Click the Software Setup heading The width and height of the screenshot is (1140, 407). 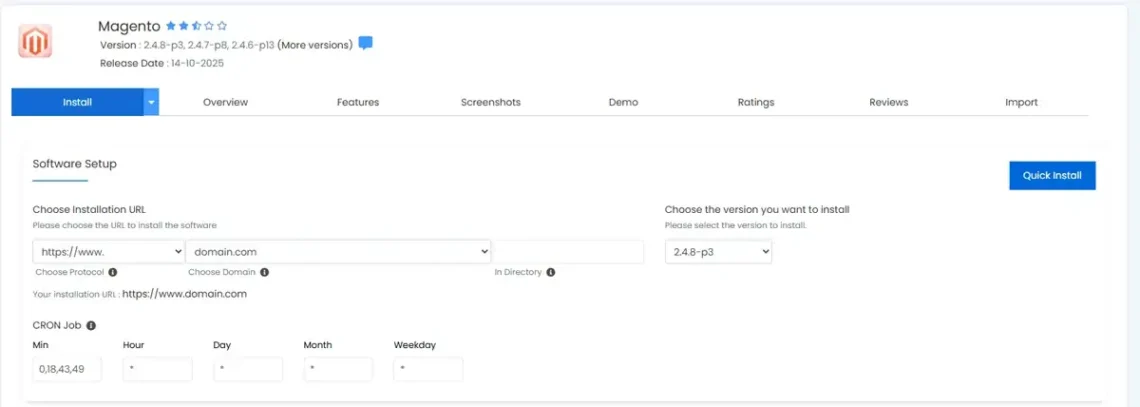point(74,164)
